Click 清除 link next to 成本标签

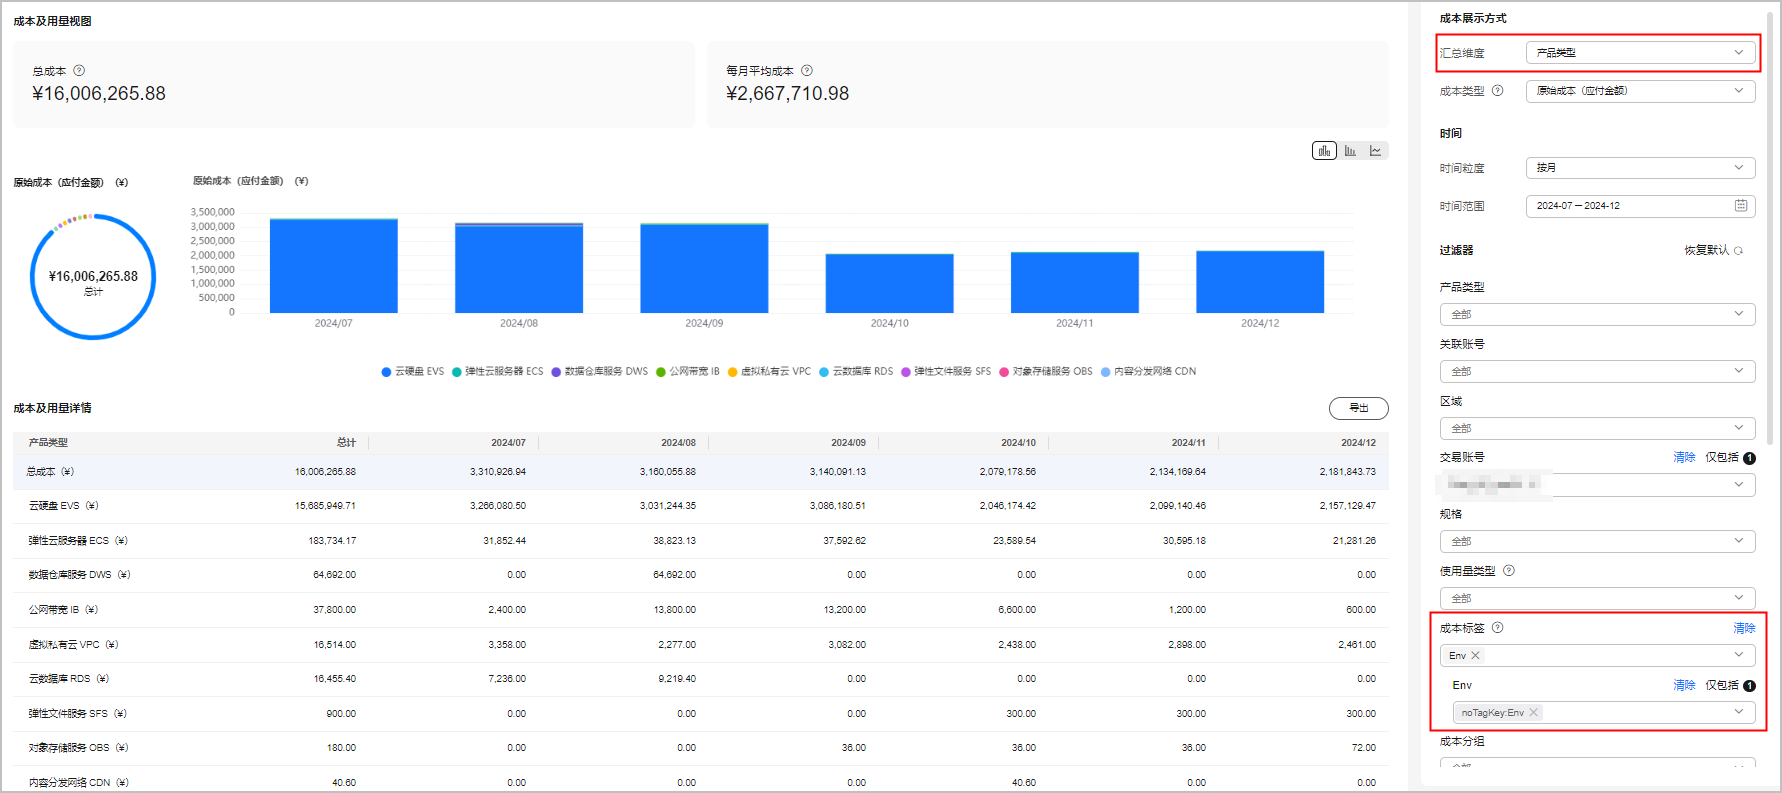(x=1743, y=628)
